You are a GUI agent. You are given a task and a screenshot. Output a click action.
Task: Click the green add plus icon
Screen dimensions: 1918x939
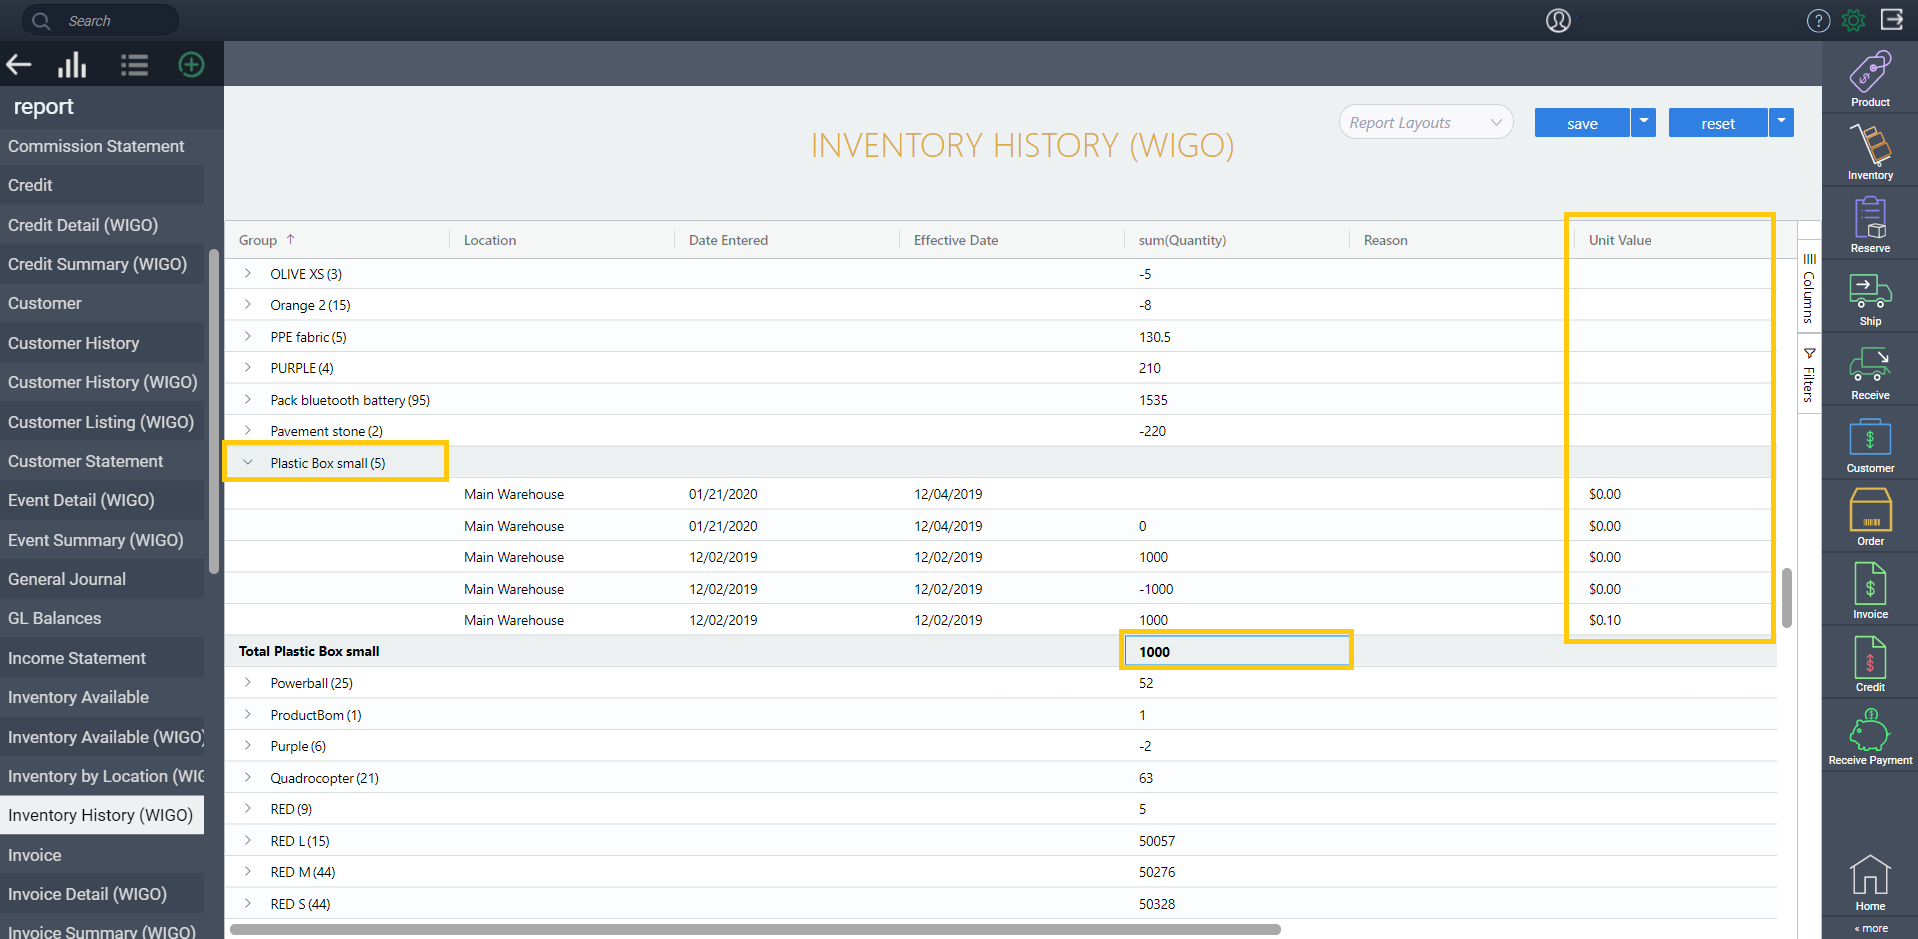tap(191, 65)
